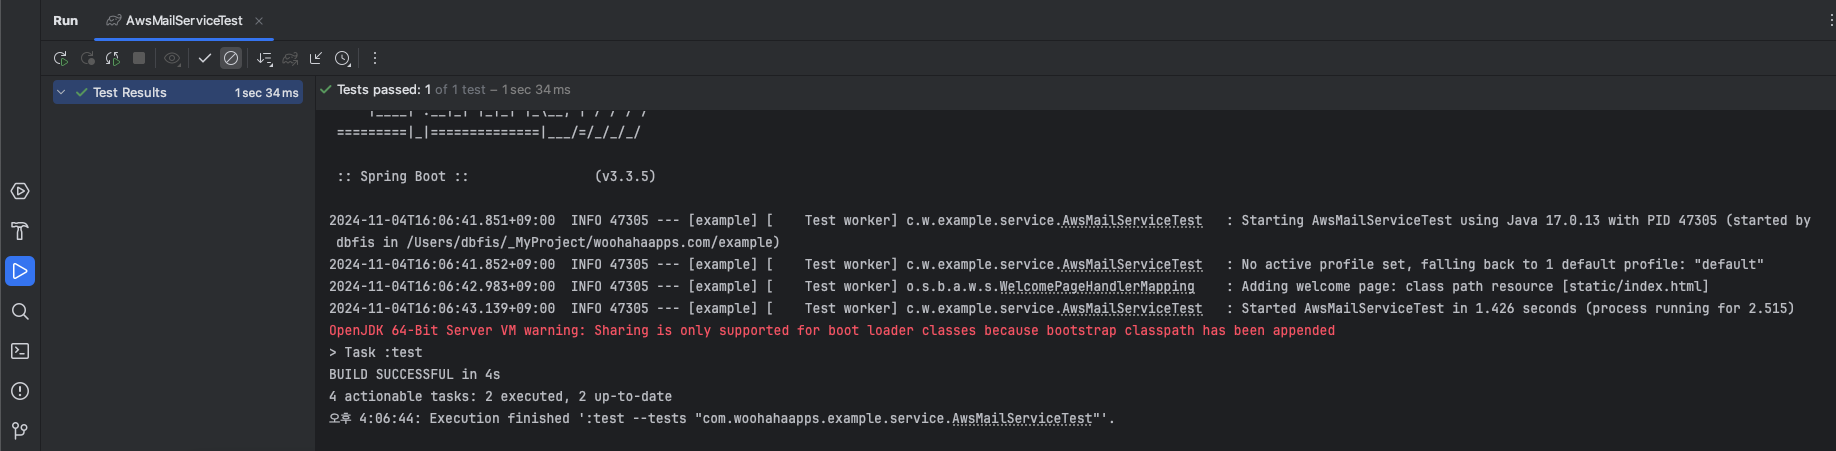Open the Services tool window

[20, 191]
